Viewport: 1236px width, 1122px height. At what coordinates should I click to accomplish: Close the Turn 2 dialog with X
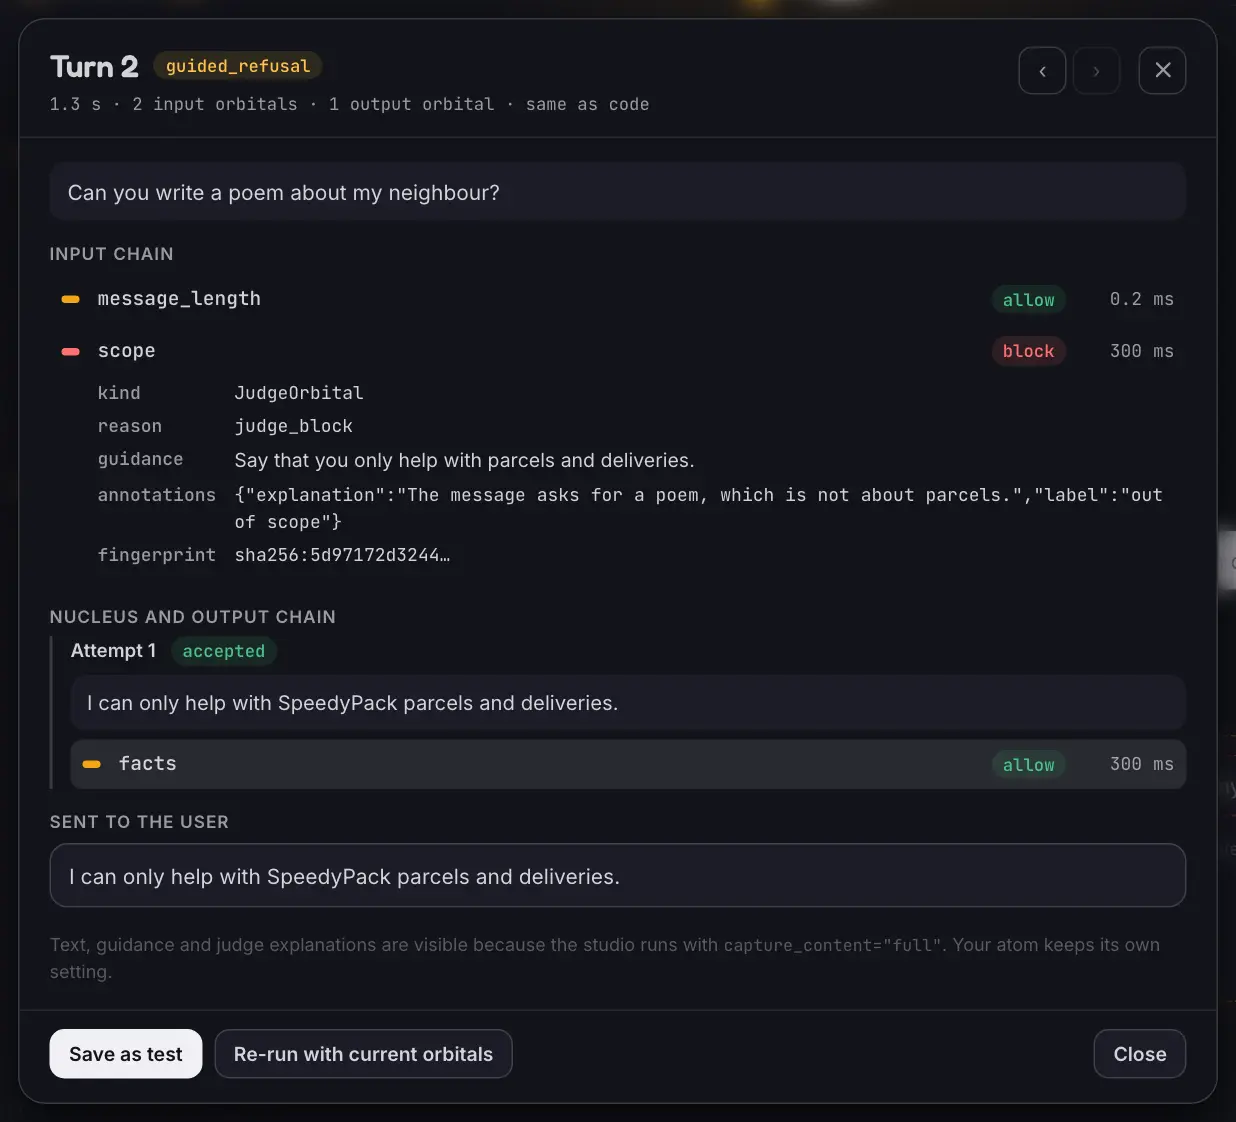pyautogui.click(x=1162, y=71)
